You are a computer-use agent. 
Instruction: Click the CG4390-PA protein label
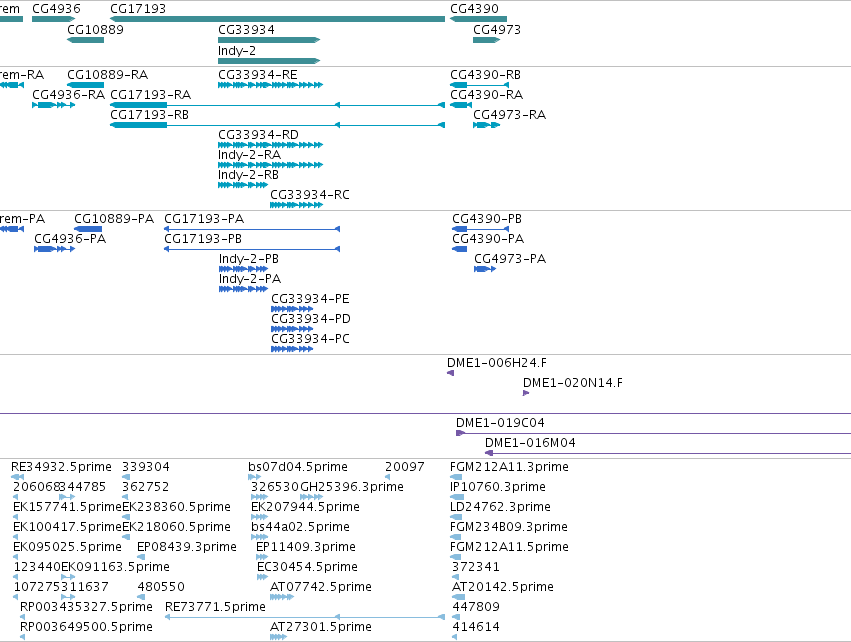[488, 239]
